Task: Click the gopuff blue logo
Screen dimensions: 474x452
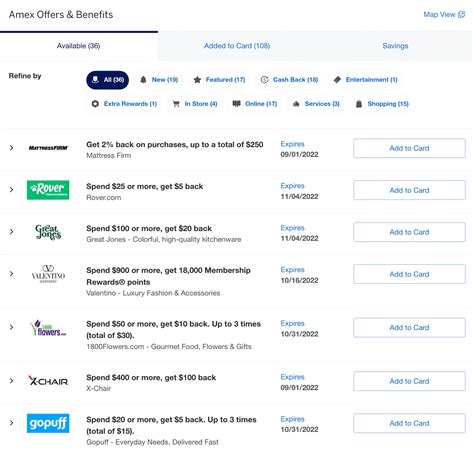Action: (48, 423)
